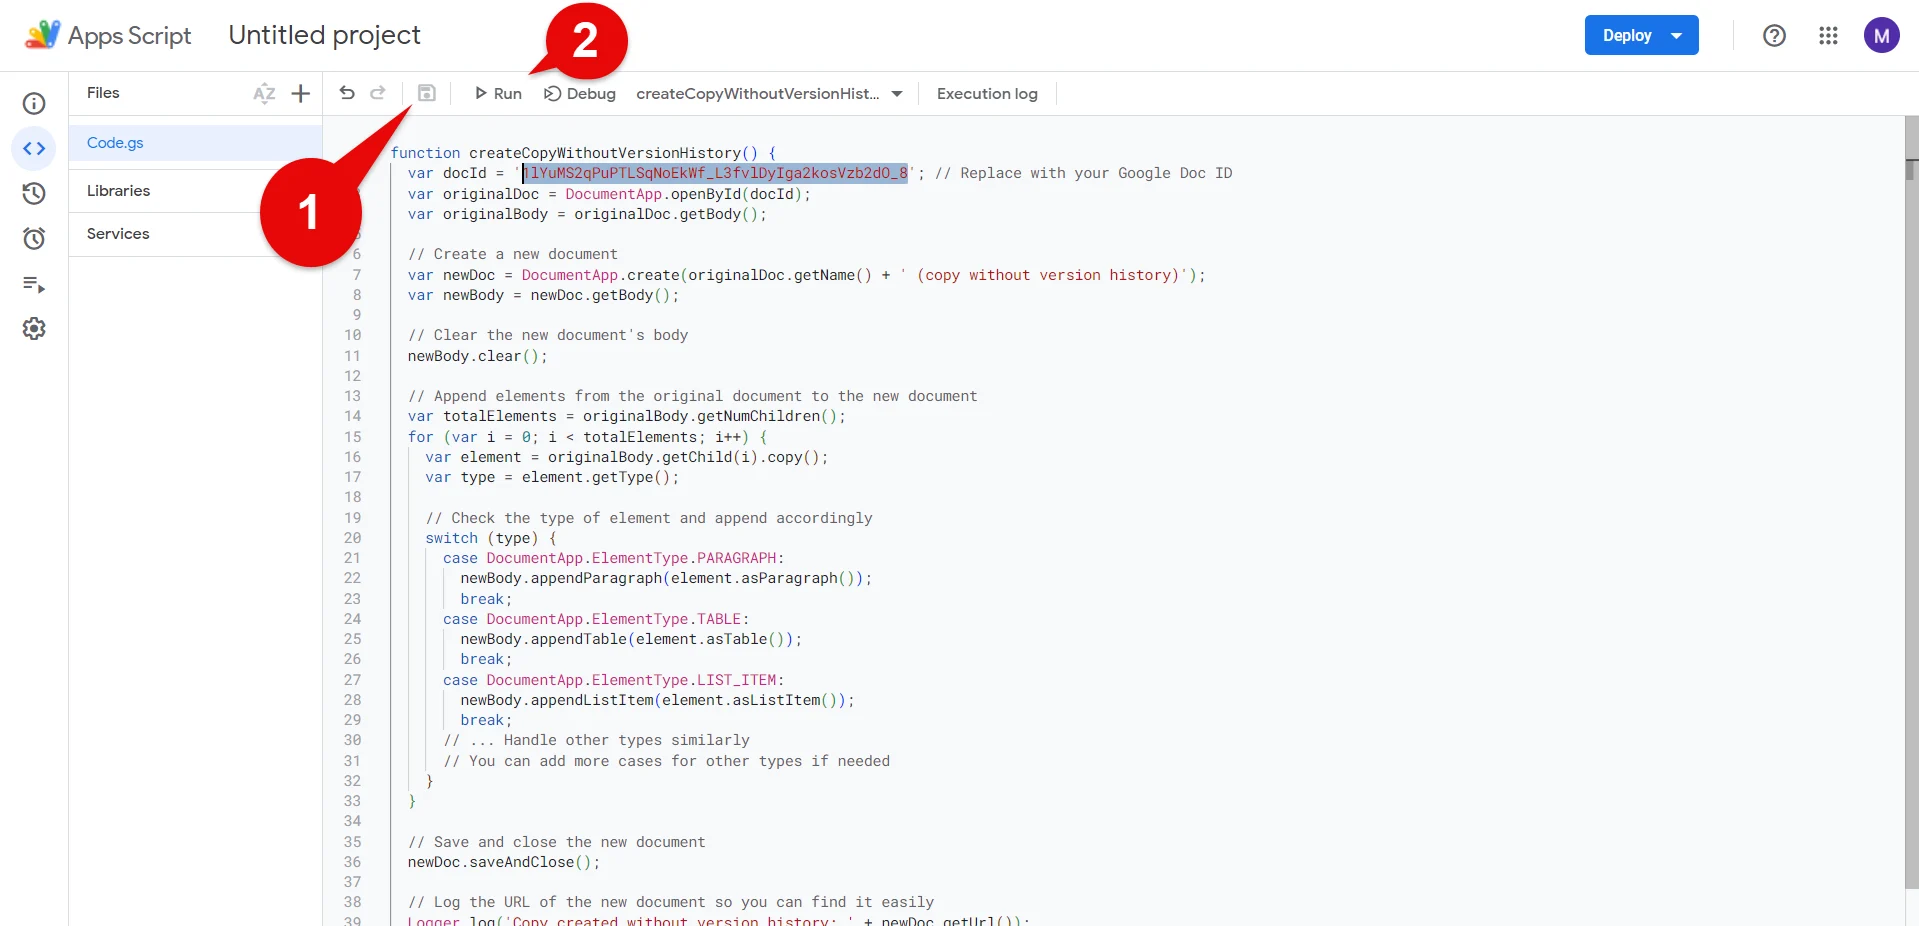Sort files alphabetically with AZ icon

click(x=264, y=93)
